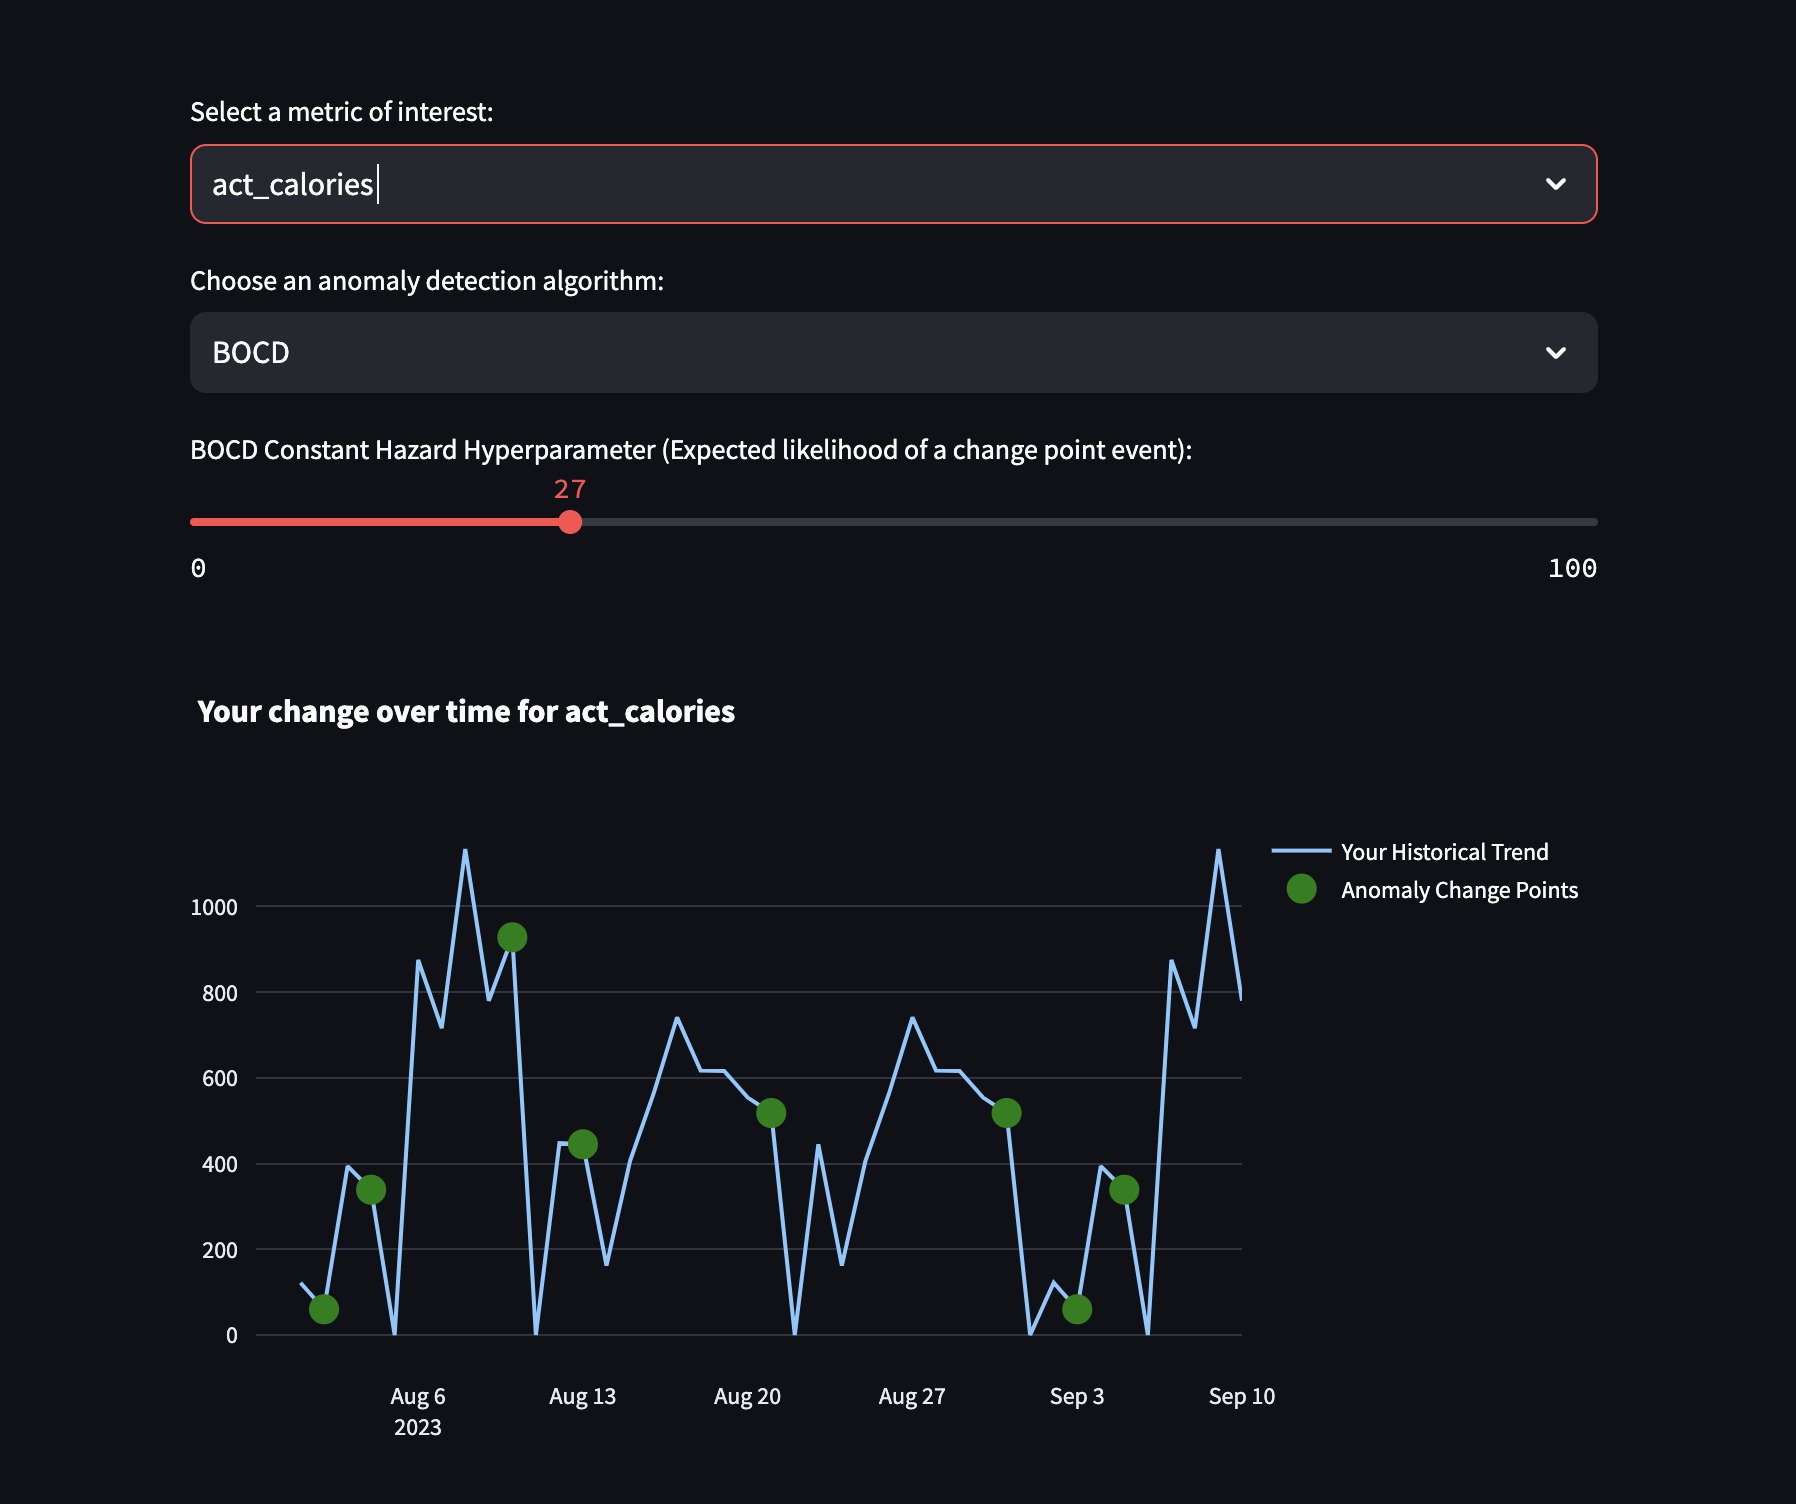Click the hazard slider thumb at 27
Viewport: 1796px width, 1504px height.
570,522
